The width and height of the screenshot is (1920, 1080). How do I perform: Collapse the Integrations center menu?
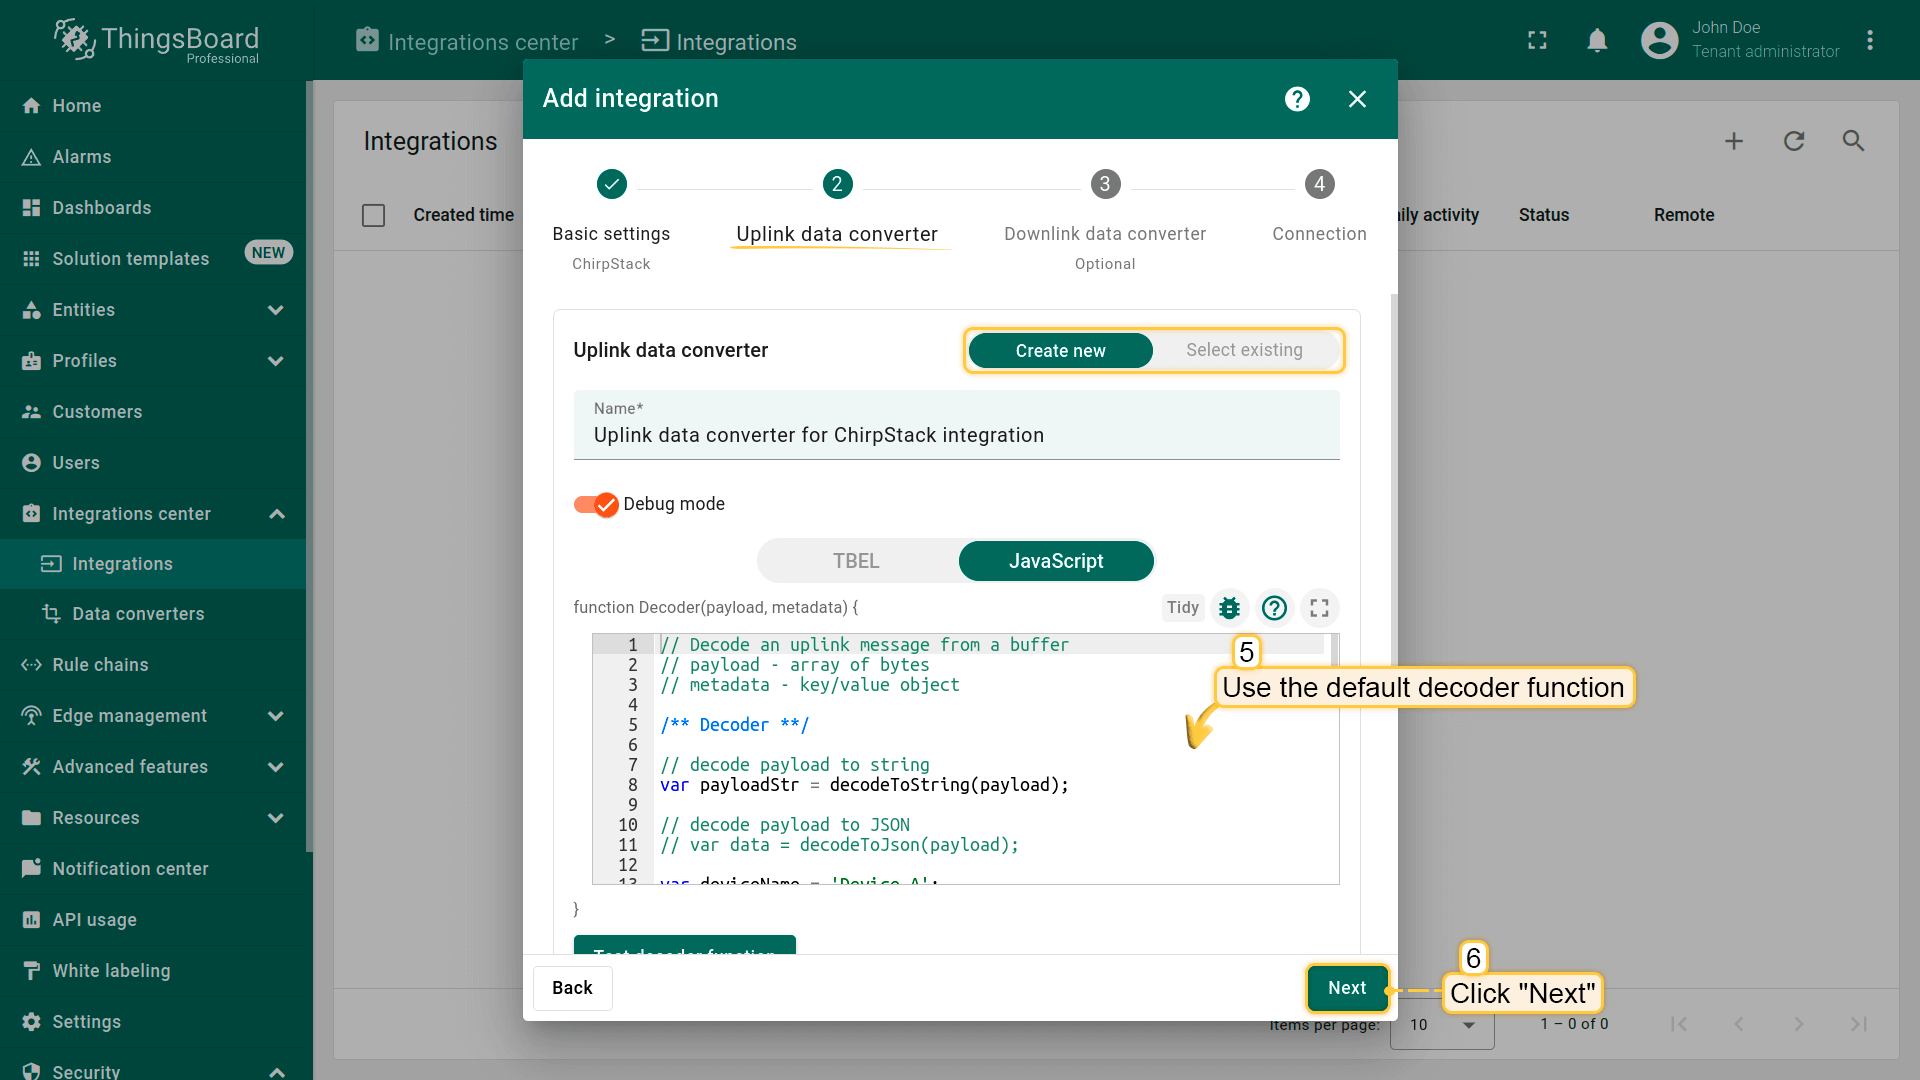[x=277, y=514]
